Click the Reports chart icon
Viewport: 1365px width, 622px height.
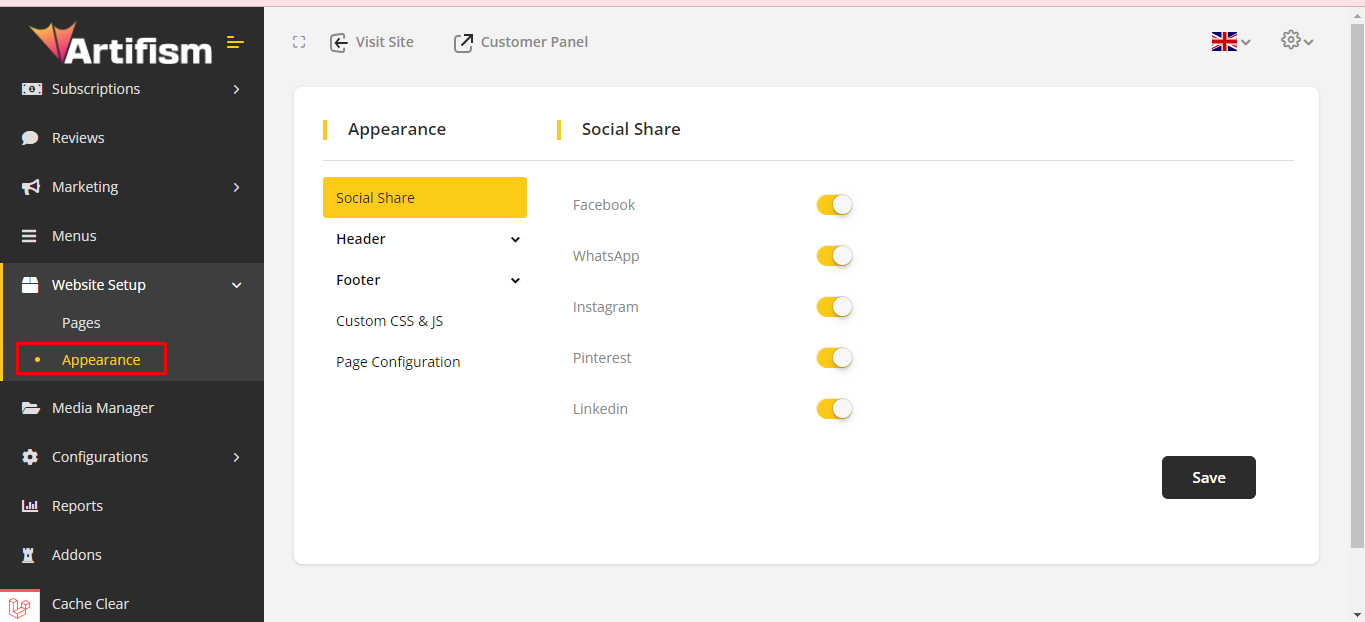(x=31, y=506)
